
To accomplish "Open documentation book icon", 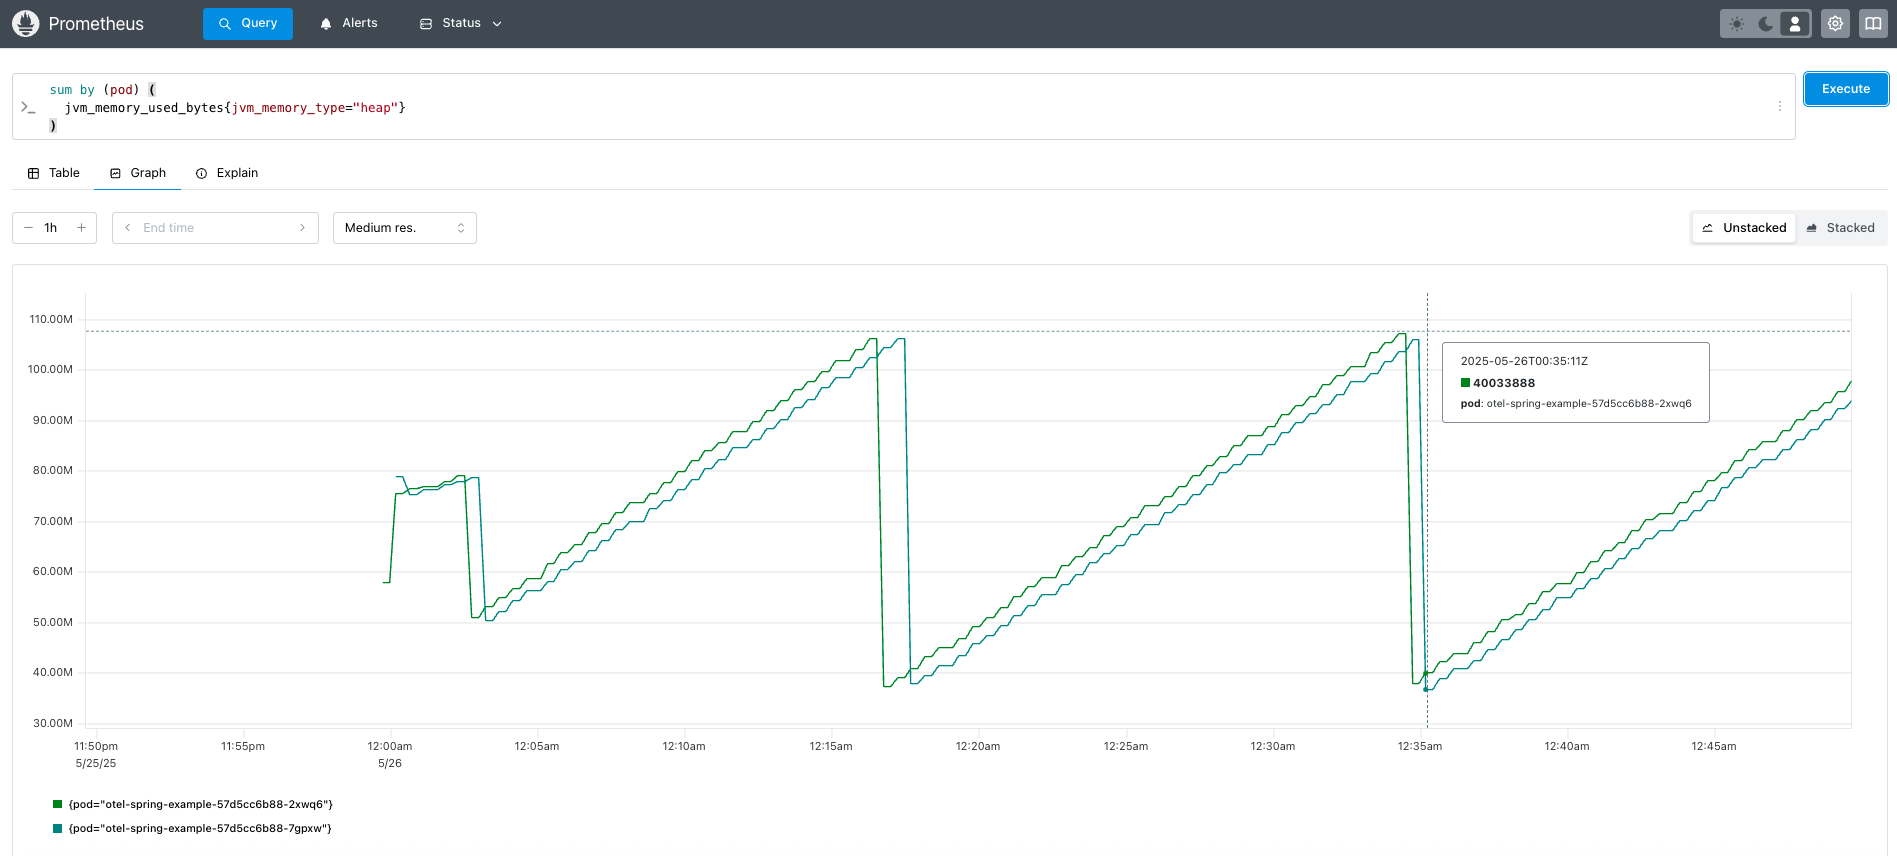I will coord(1873,24).
